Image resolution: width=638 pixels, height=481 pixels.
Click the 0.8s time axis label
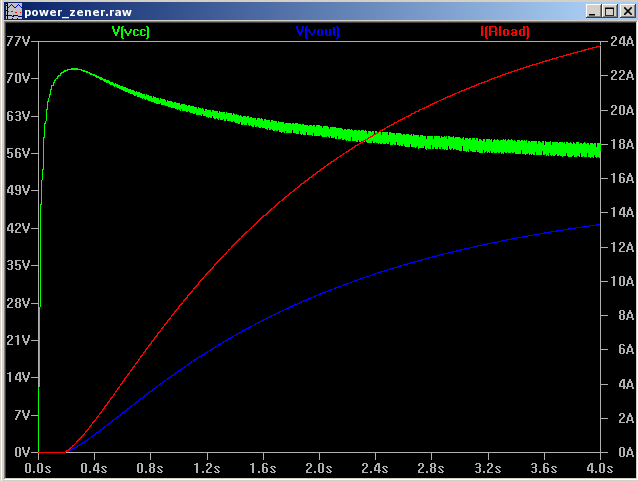150,468
